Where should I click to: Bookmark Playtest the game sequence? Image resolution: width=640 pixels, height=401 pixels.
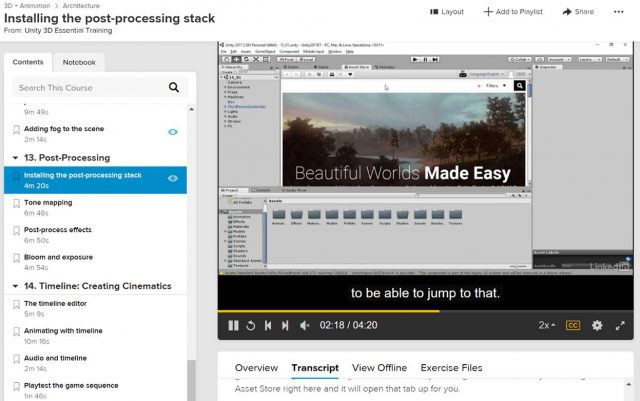16,386
